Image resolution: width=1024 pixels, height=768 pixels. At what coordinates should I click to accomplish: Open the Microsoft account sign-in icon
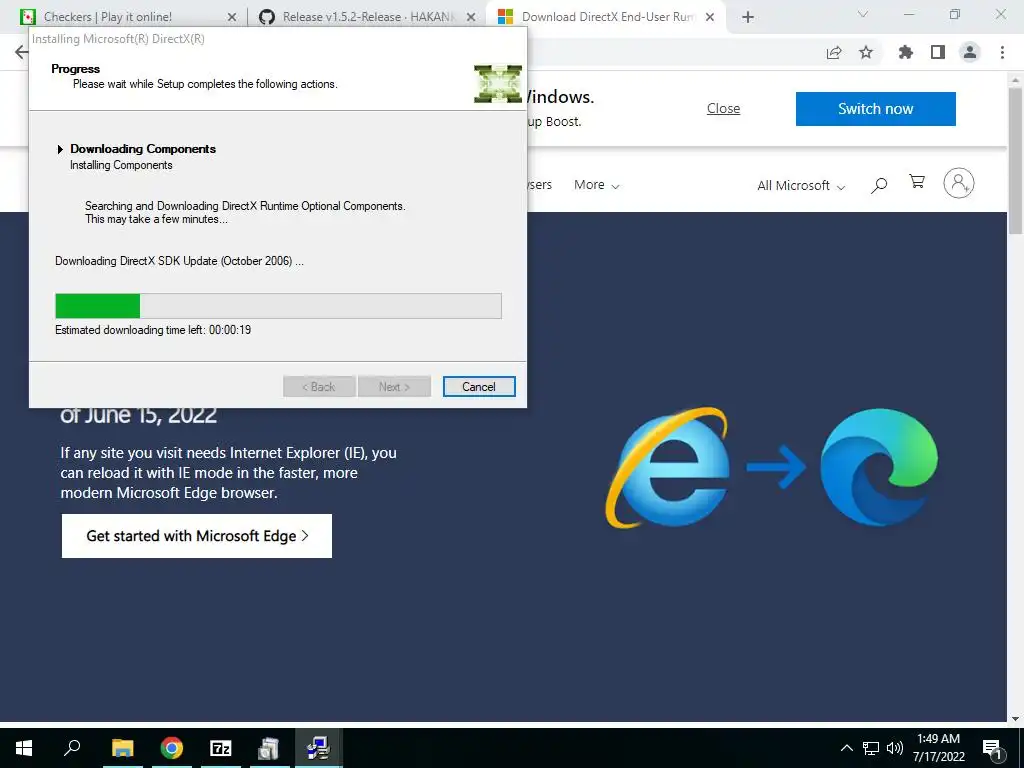[959, 183]
